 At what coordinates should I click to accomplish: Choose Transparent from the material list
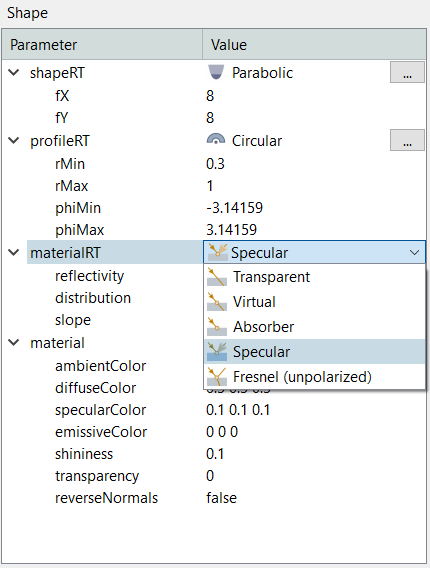click(x=314, y=277)
